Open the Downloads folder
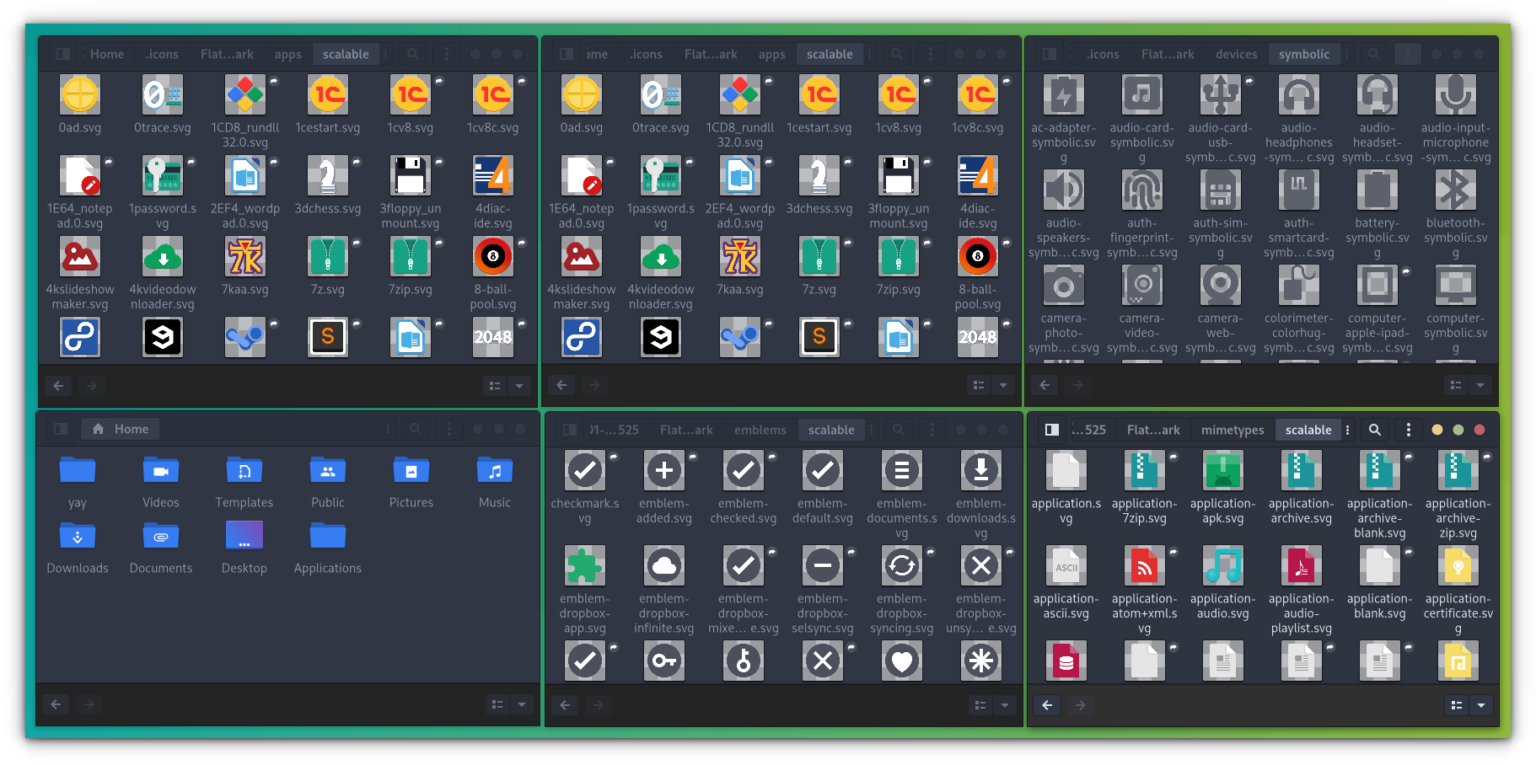The height and width of the screenshot is (765, 1536). [x=77, y=536]
